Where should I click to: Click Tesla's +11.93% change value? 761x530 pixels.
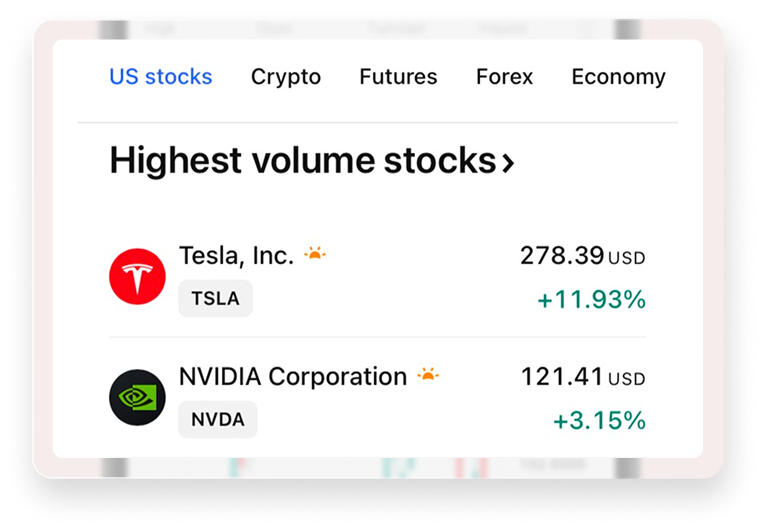[x=591, y=299]
